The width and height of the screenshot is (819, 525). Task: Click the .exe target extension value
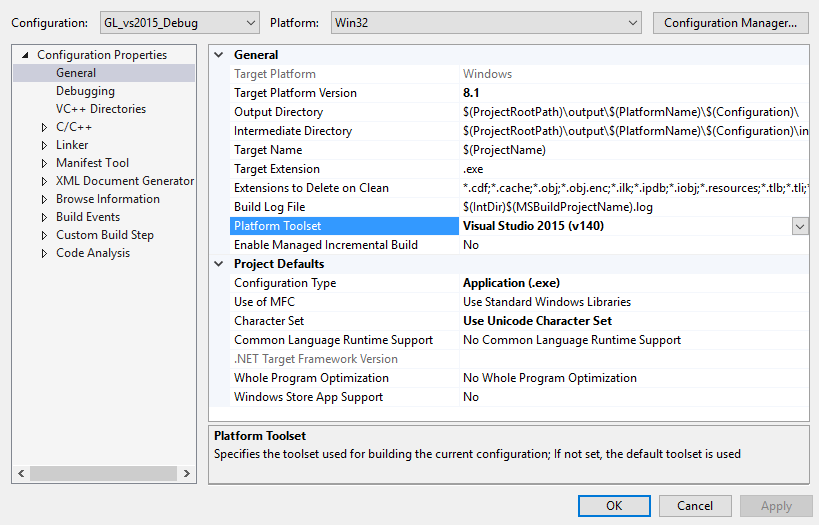(473, 169)
